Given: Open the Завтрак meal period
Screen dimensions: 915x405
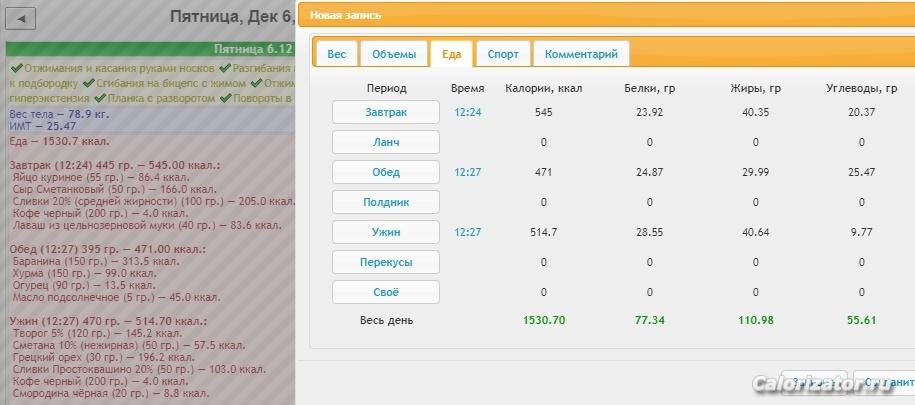Looking at the screenshot, I should 386,112.
